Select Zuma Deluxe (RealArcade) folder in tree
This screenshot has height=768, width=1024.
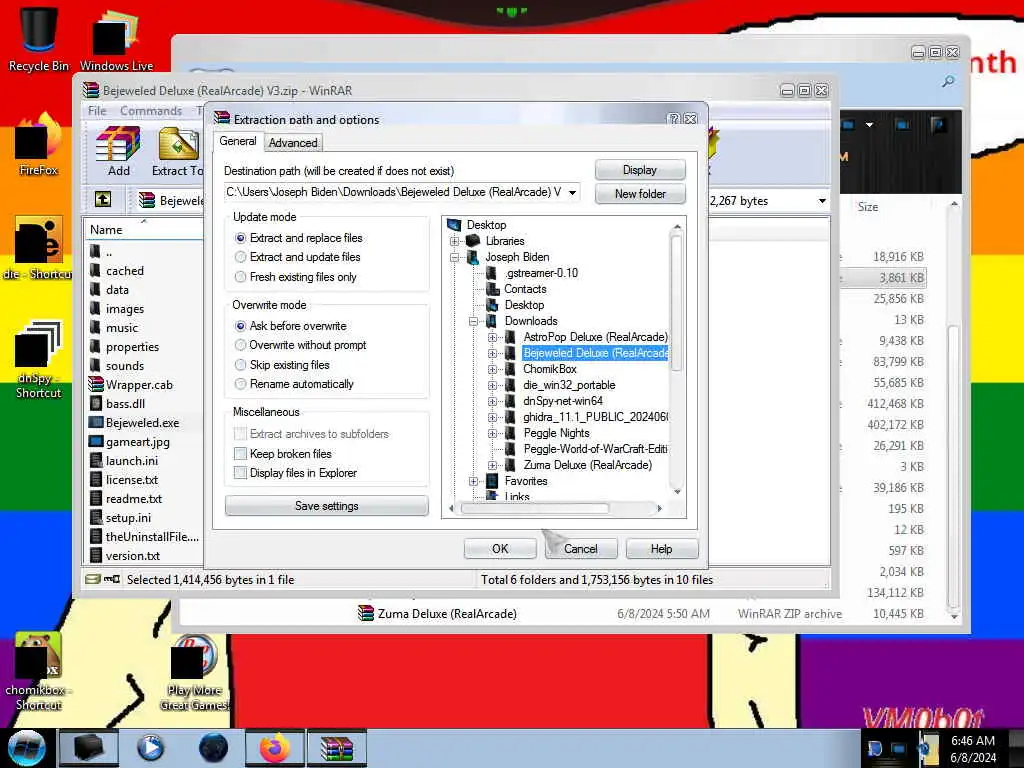pyautogui.click(x=587, y=466)
